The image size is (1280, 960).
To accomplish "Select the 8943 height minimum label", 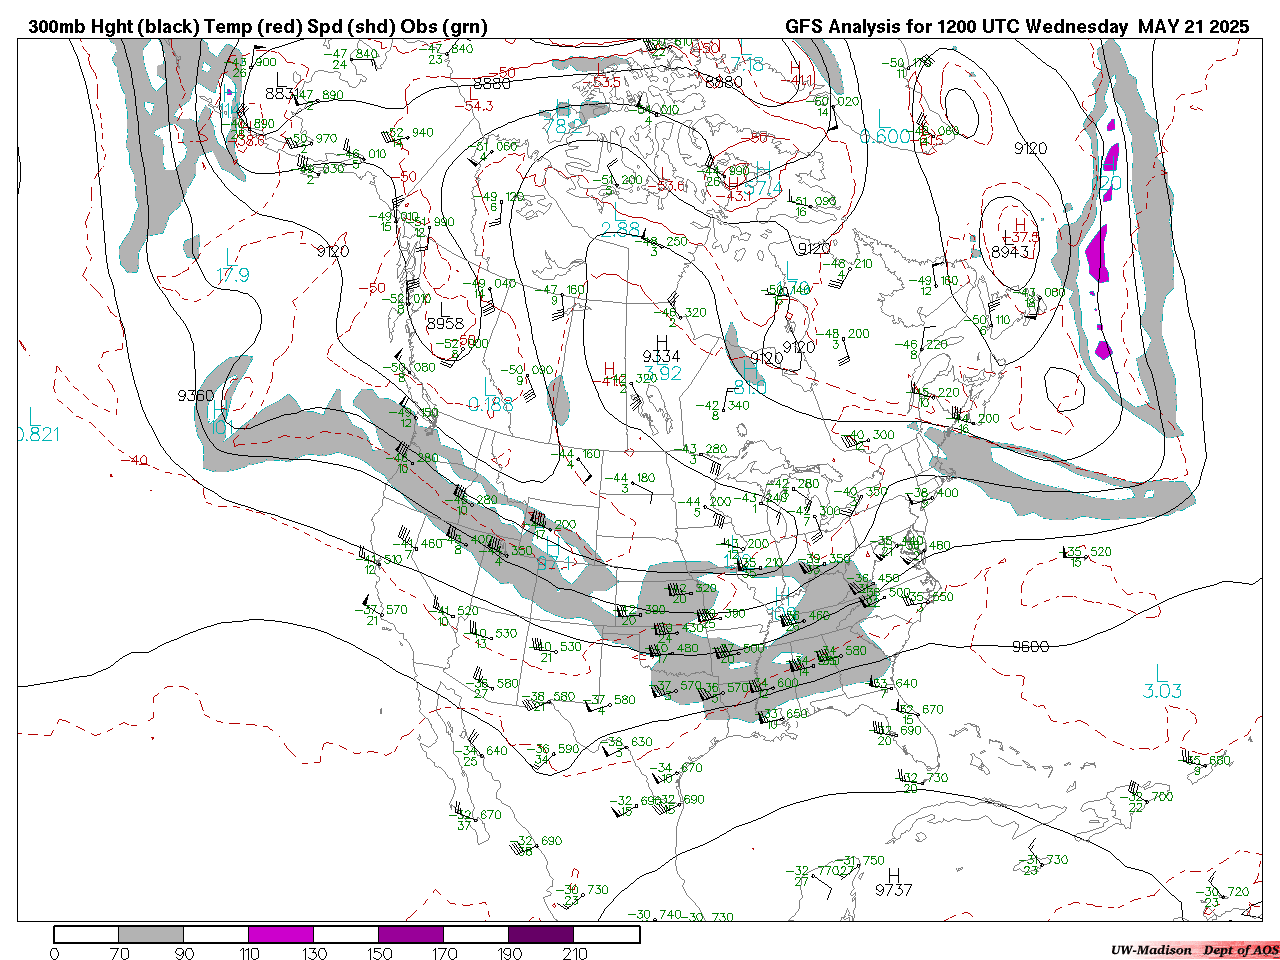I will point(1009,252).
